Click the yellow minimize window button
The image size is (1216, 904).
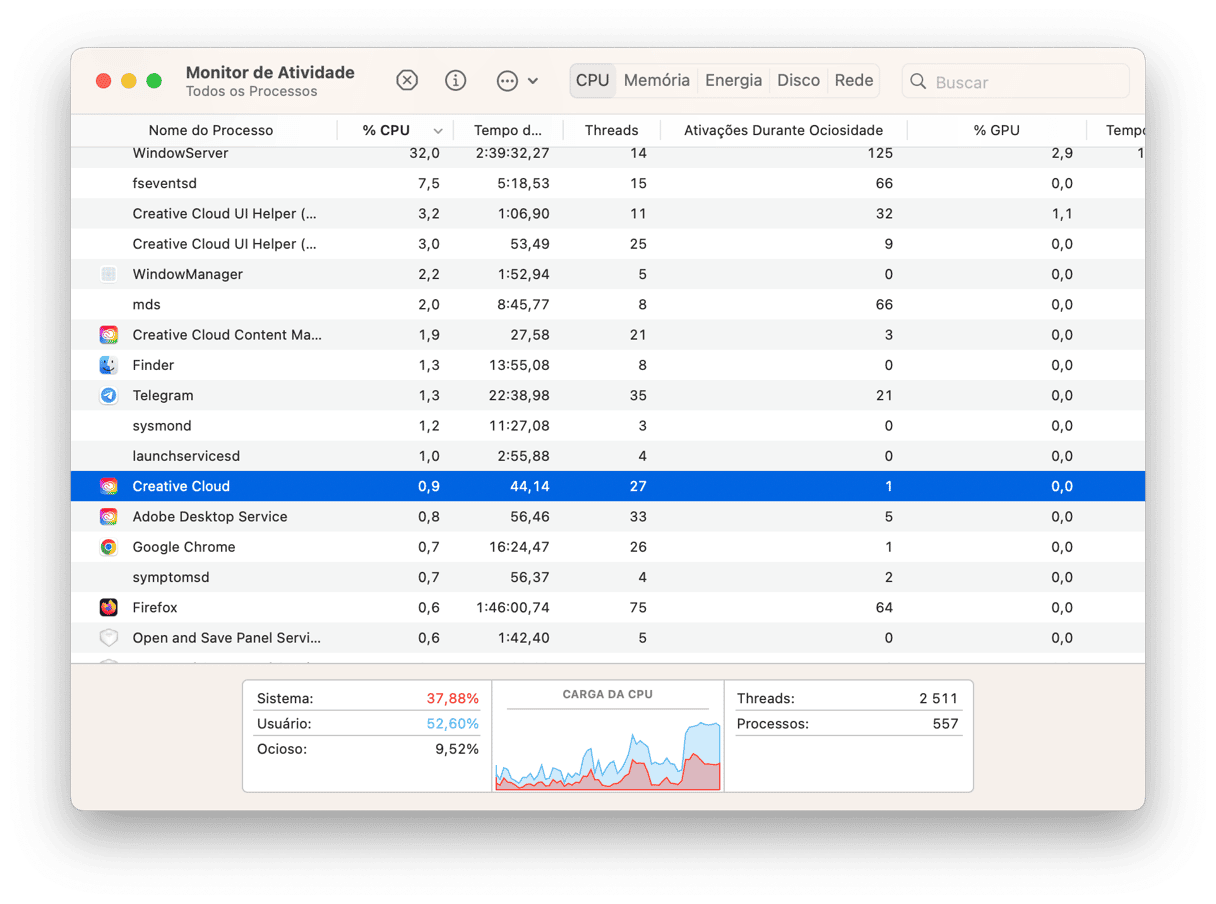[x=129, y=81]
